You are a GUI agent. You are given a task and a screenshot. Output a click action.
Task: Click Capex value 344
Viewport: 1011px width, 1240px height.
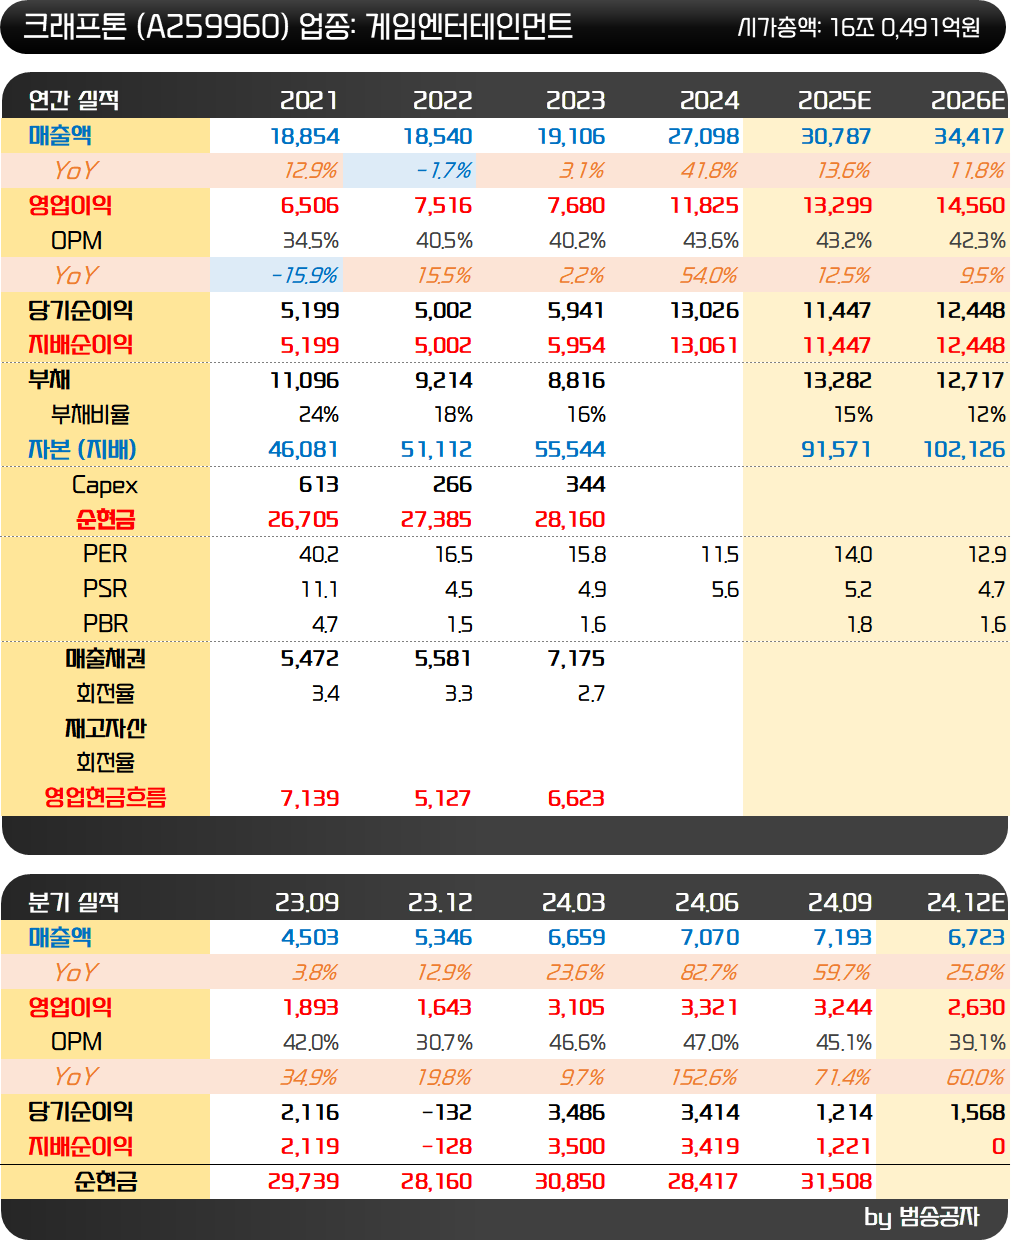coord(585,485)
